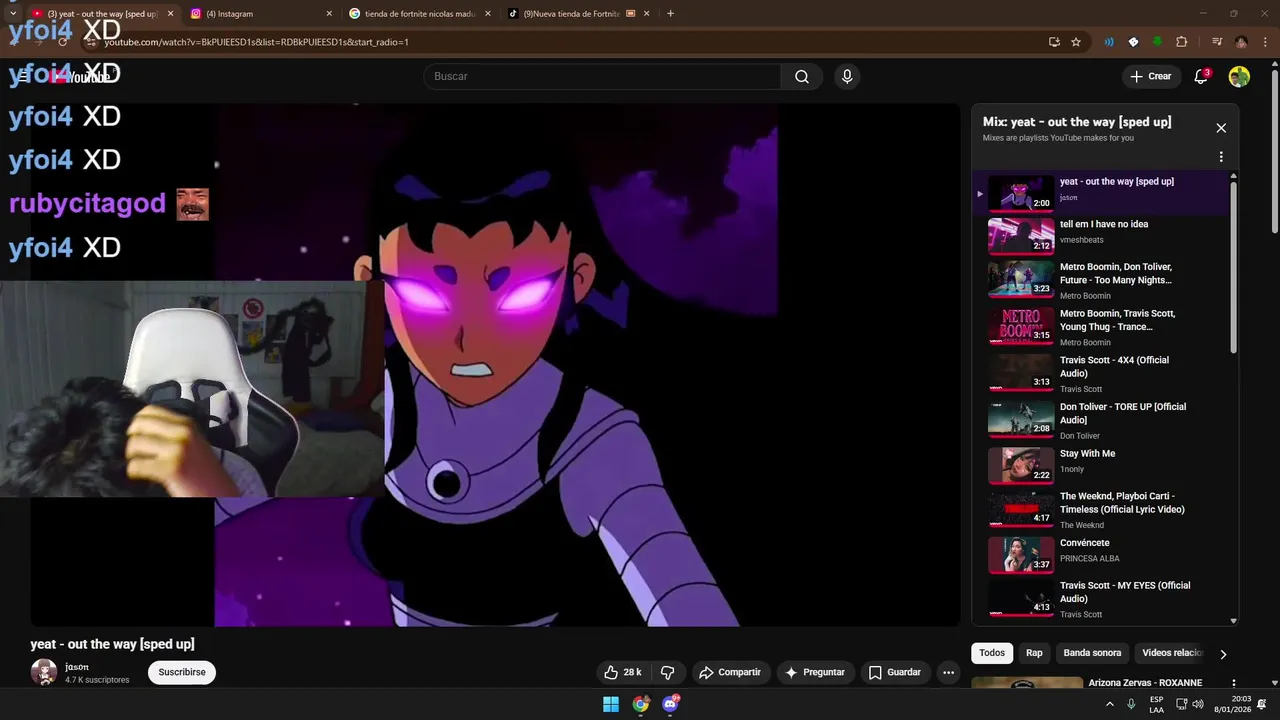Open Windows notification center bell
1280x720 pixels.
(1262, 704)
